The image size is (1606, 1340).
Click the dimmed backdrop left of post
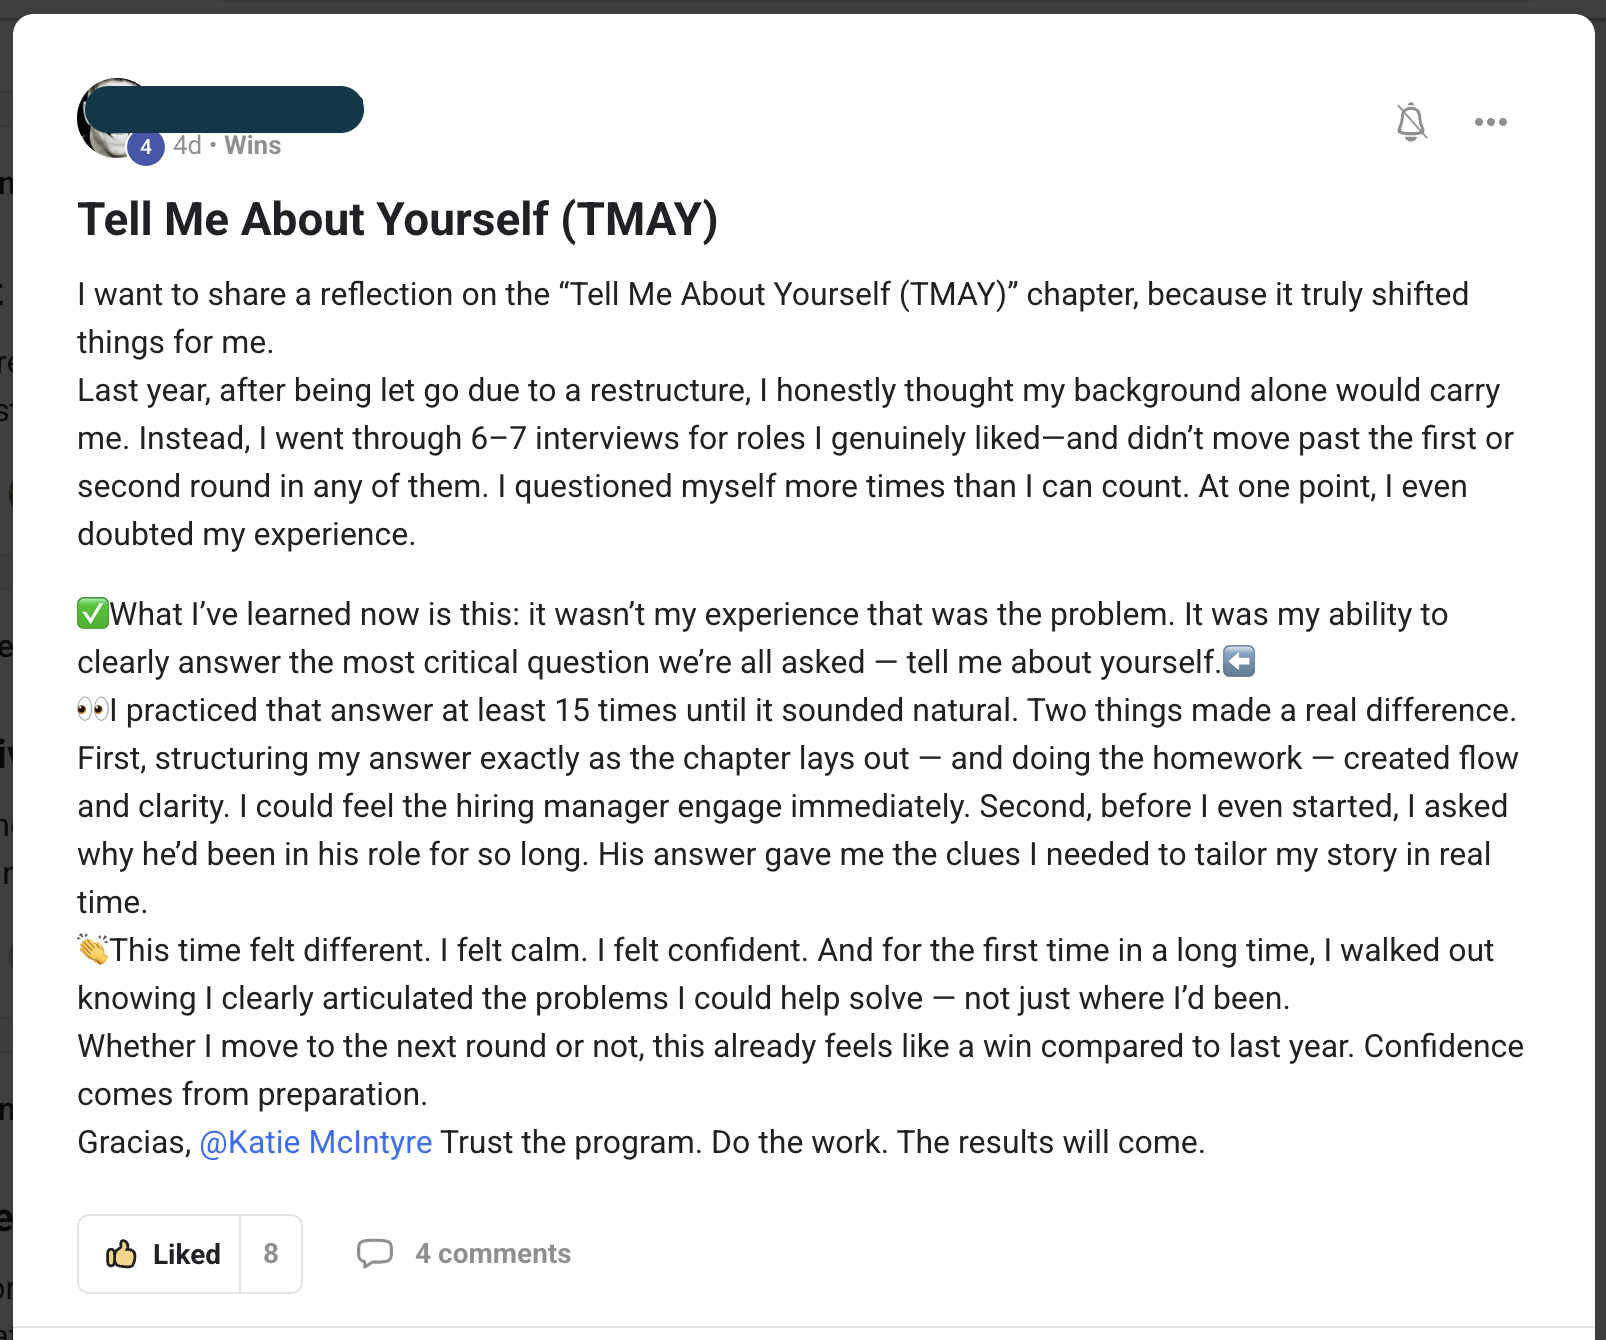pos(5,700)
